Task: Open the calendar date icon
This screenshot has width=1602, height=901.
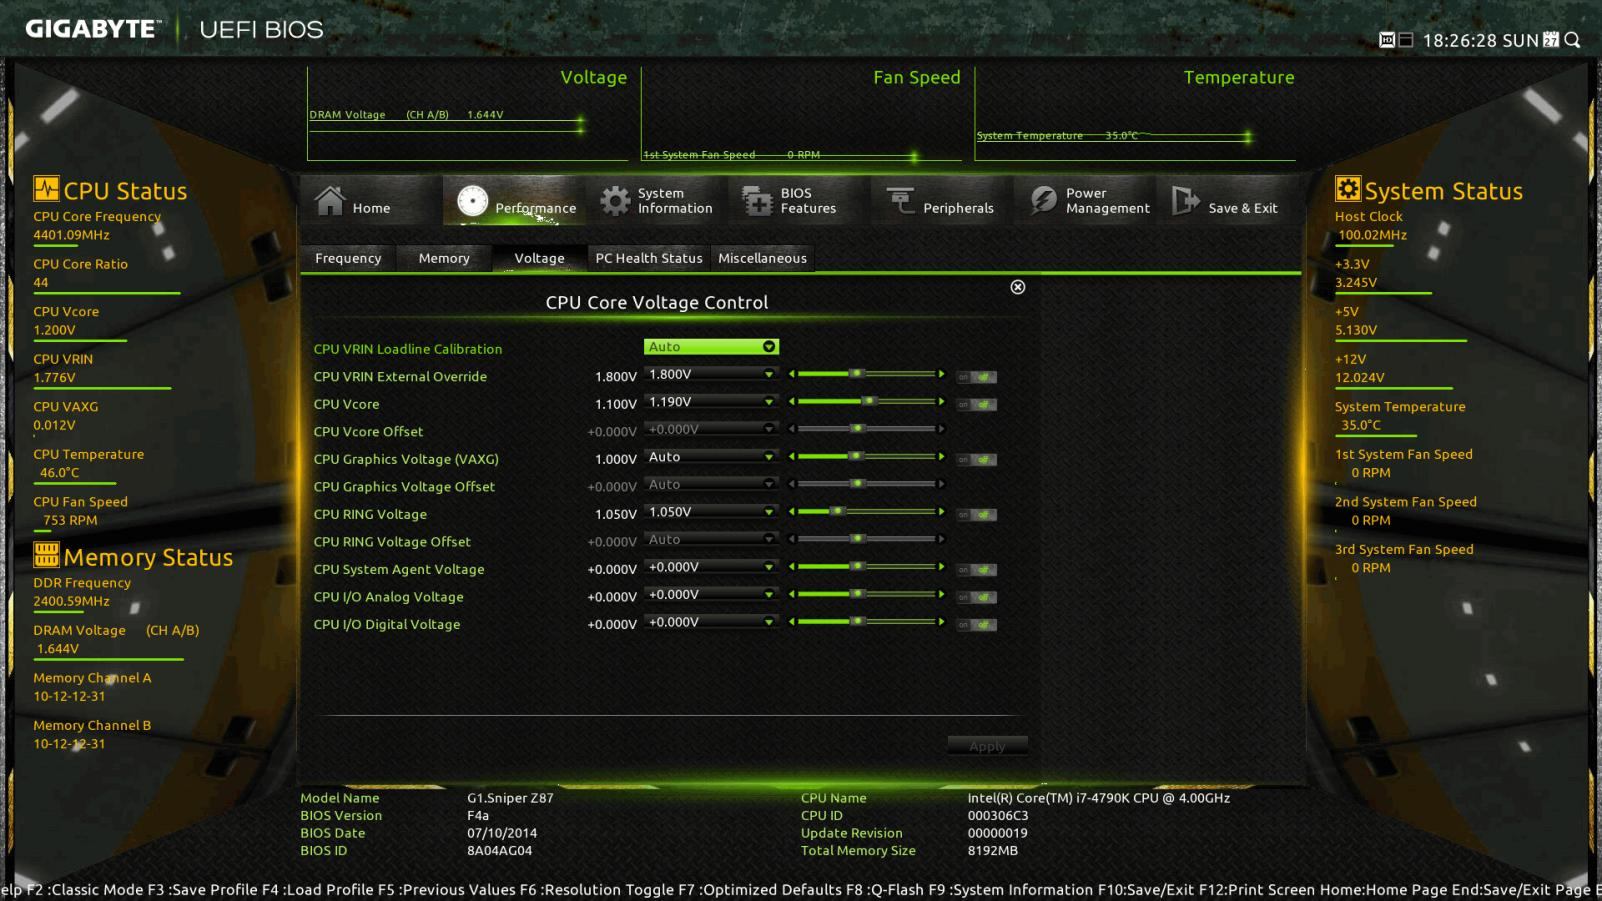Action: pyautogui.click(x=1551, y=39)
